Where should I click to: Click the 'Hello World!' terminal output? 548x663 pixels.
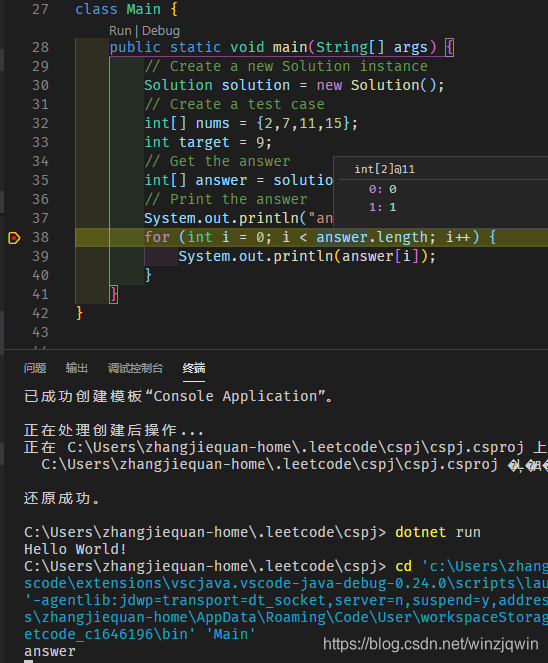(x=75, y=549)
